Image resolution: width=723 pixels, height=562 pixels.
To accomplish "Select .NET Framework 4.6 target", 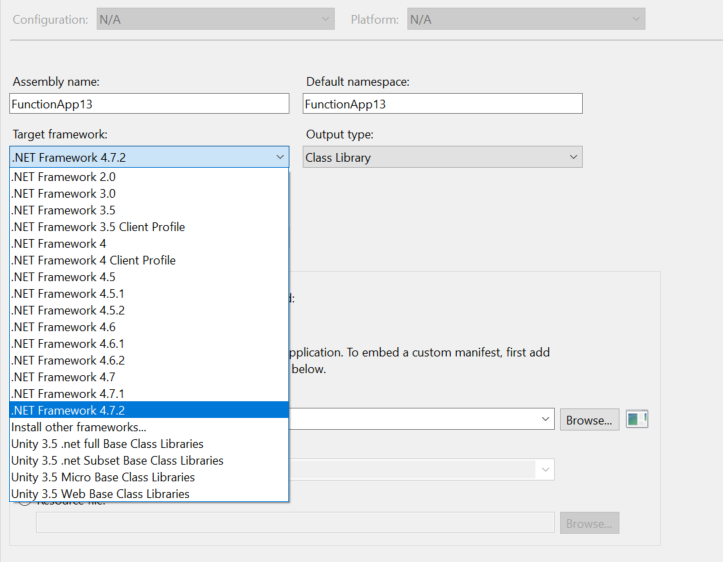I will [149, 327].
